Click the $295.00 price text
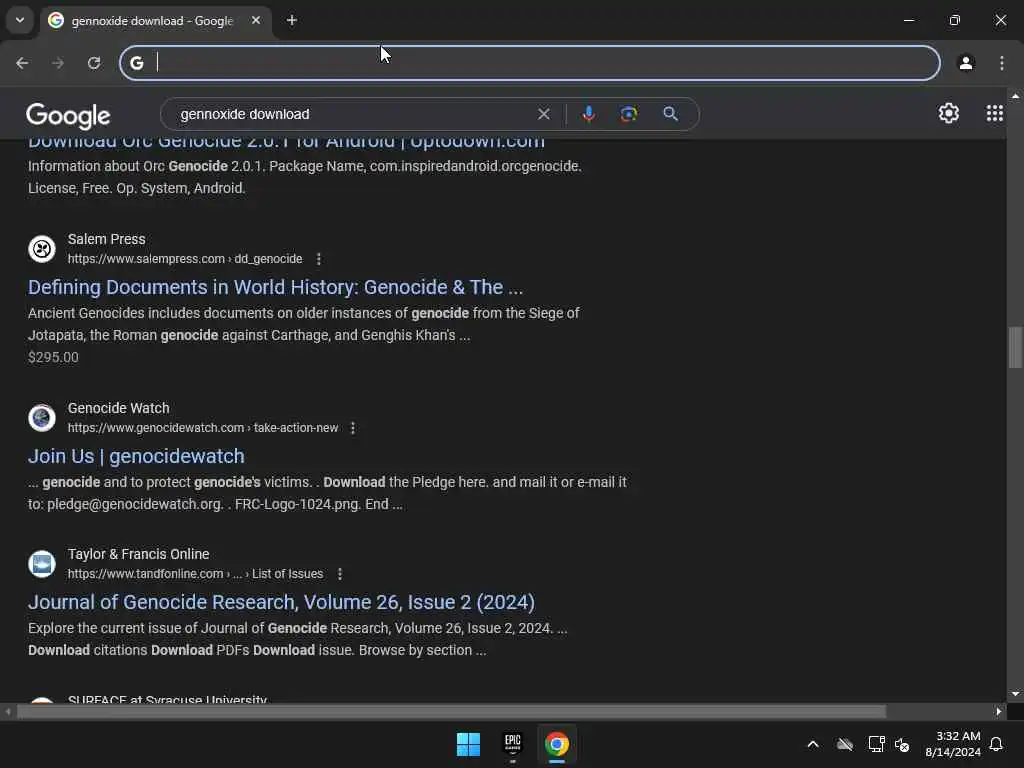The image size is (1024, 768). (53, 357)
